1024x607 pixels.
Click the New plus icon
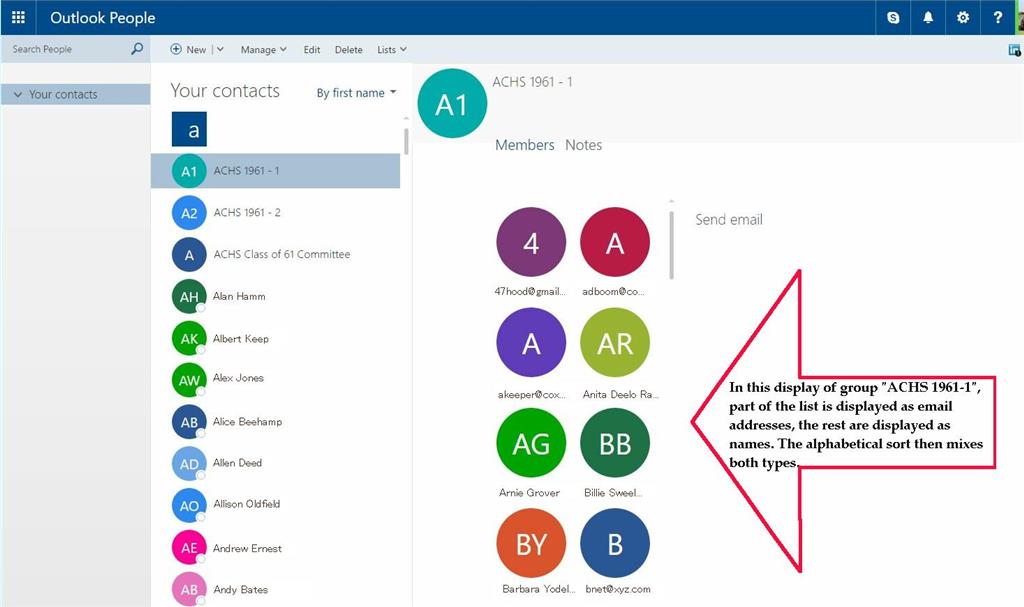pyautogui.click(x=176, y=49)
